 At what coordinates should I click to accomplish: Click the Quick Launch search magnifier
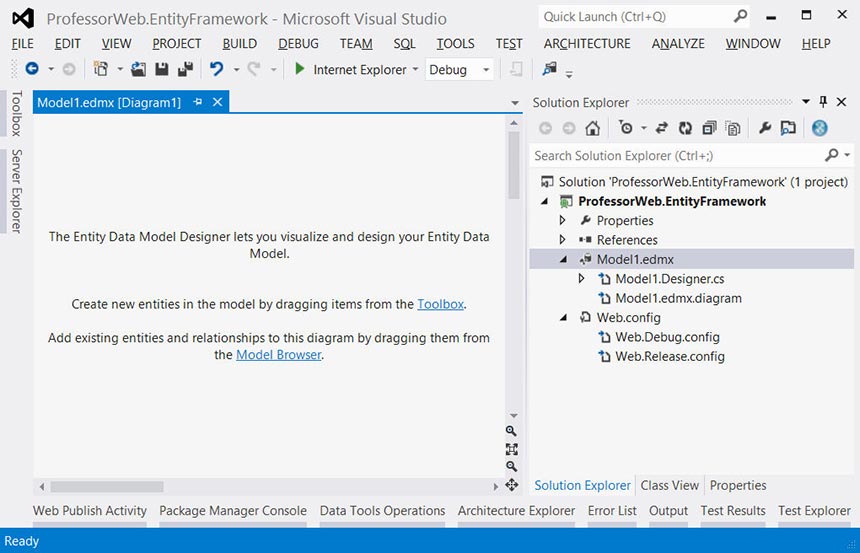(x=740, y=16)
